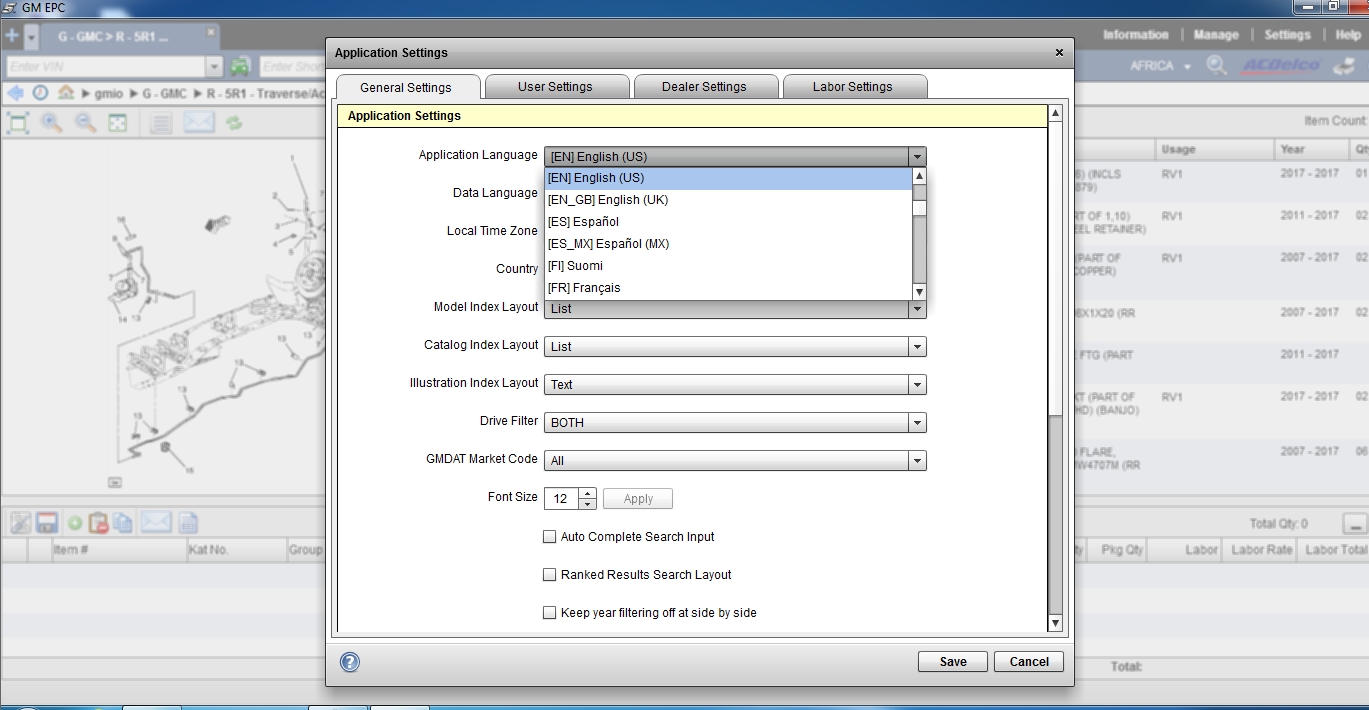
Task: Zoom in on the illustration with the plus magnifier
Action: [x=51, y=123]
